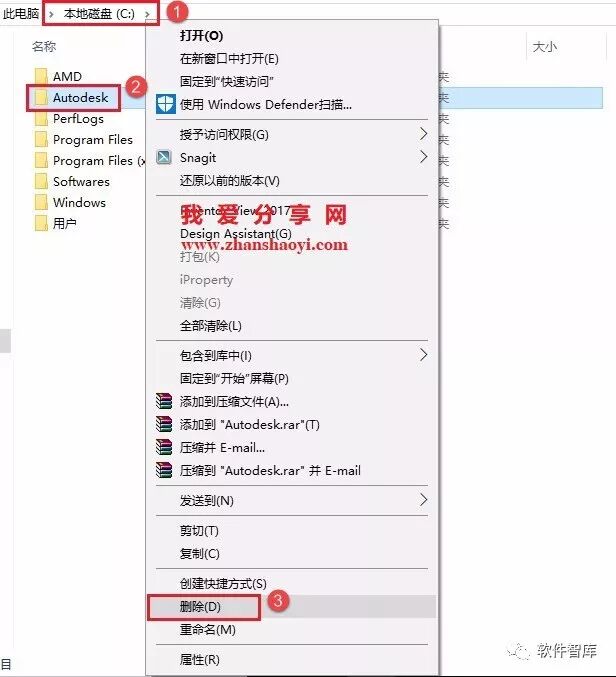
Task: Select 重命名(M) in the context menu
Action: pyautogui.click(x=208, y=630)
